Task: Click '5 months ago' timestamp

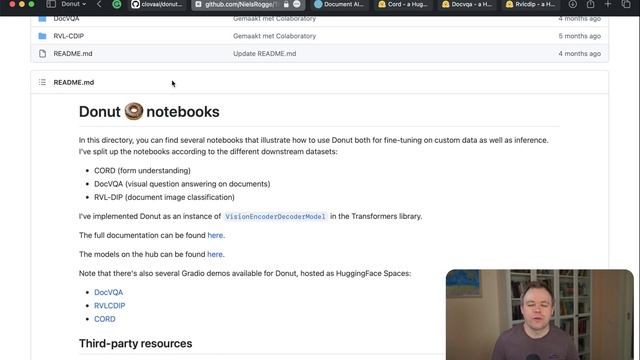Action: click(580, 36)
